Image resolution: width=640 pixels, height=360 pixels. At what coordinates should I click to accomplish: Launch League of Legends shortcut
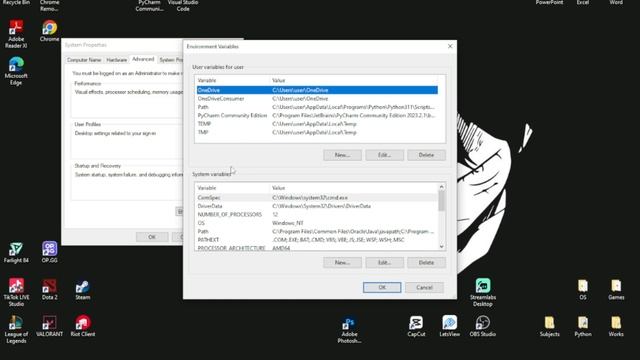click(16, 329)
